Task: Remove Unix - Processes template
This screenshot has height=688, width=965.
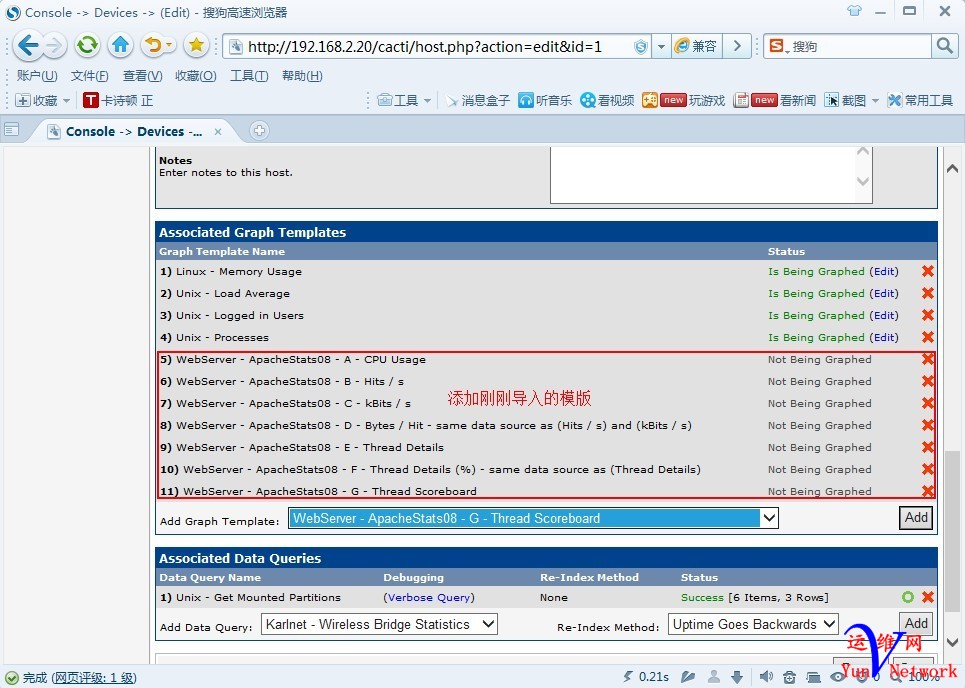Action: click(x=927, y=338)
